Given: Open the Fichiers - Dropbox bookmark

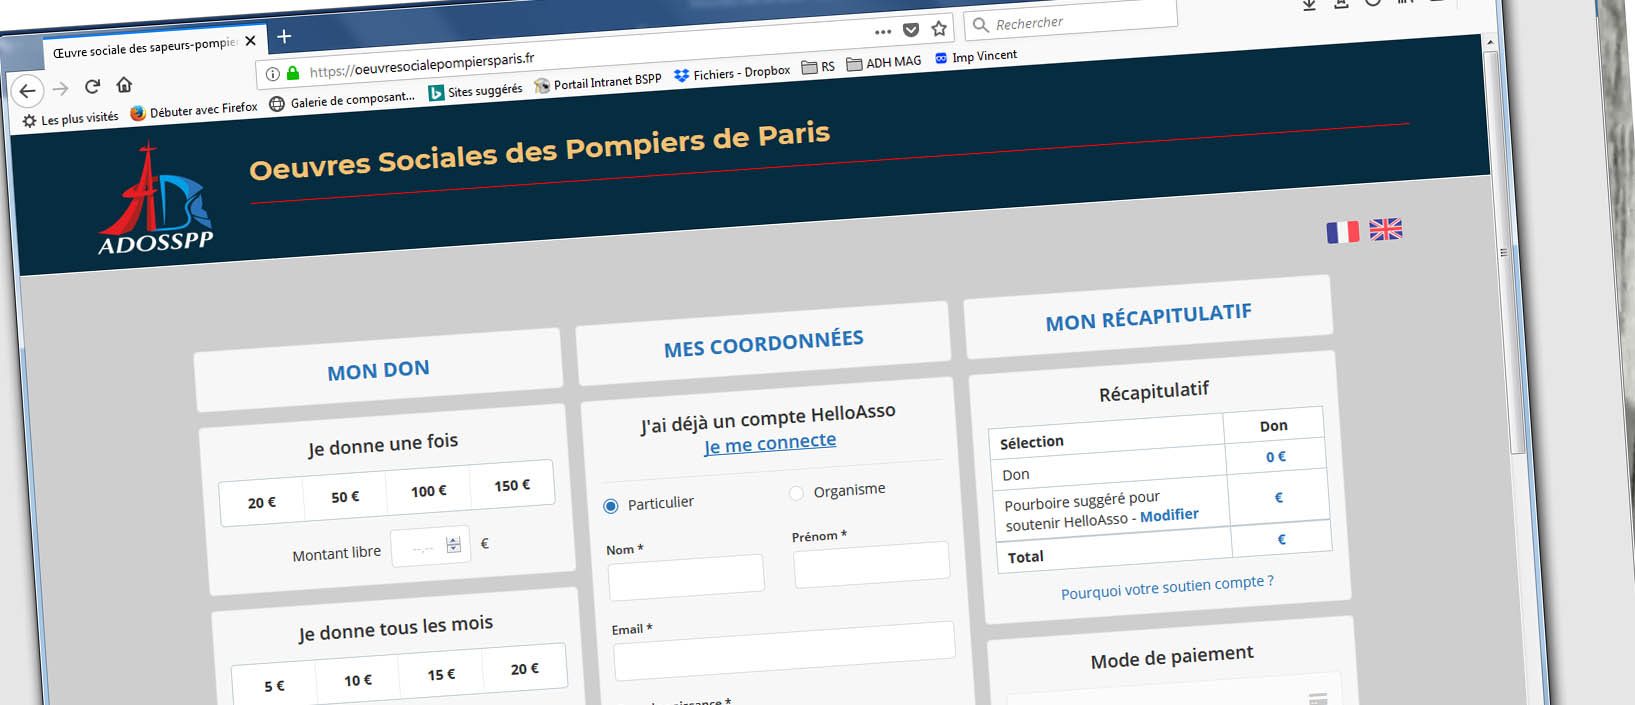Looking at the screenshot, I should point(732,73).
